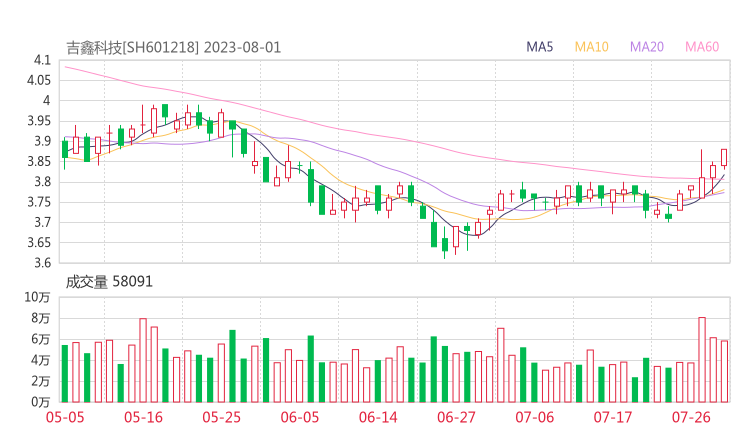740x440 pixels.
Task: Click the 3.95 price axis label
Action: click(38, 121)
